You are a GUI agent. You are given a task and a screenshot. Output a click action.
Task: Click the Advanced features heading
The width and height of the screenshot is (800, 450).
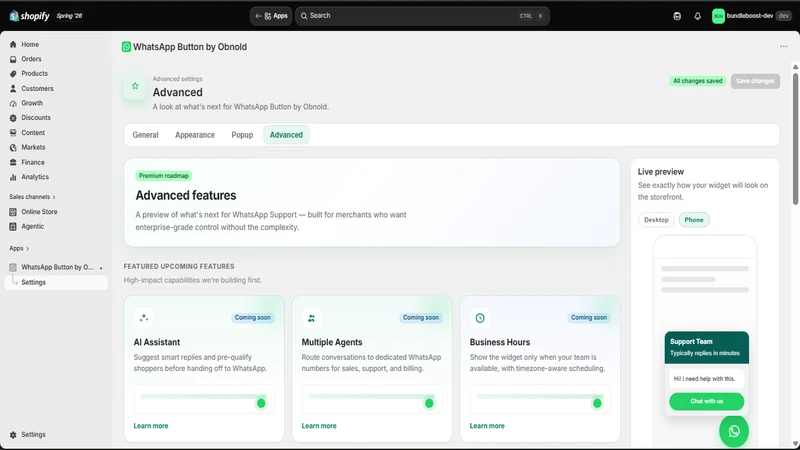click(186, 195)
